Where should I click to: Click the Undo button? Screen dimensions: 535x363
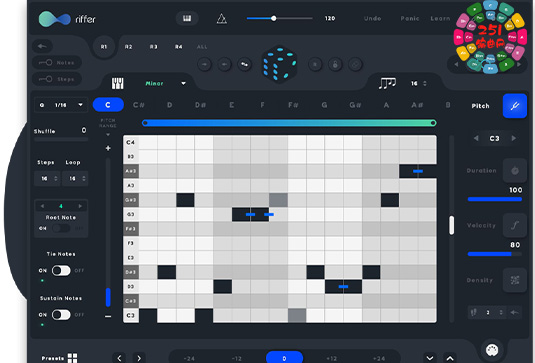[373, 18]
